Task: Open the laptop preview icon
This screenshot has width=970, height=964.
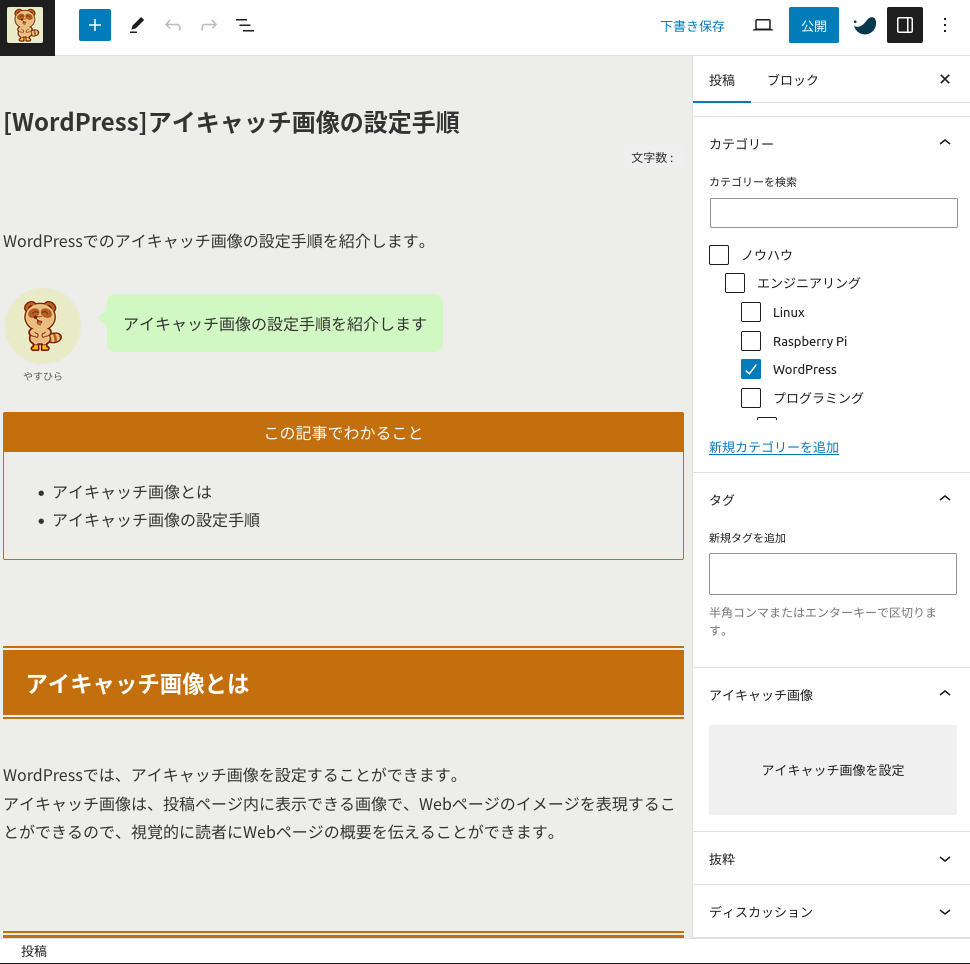Action: coord(762,25)
